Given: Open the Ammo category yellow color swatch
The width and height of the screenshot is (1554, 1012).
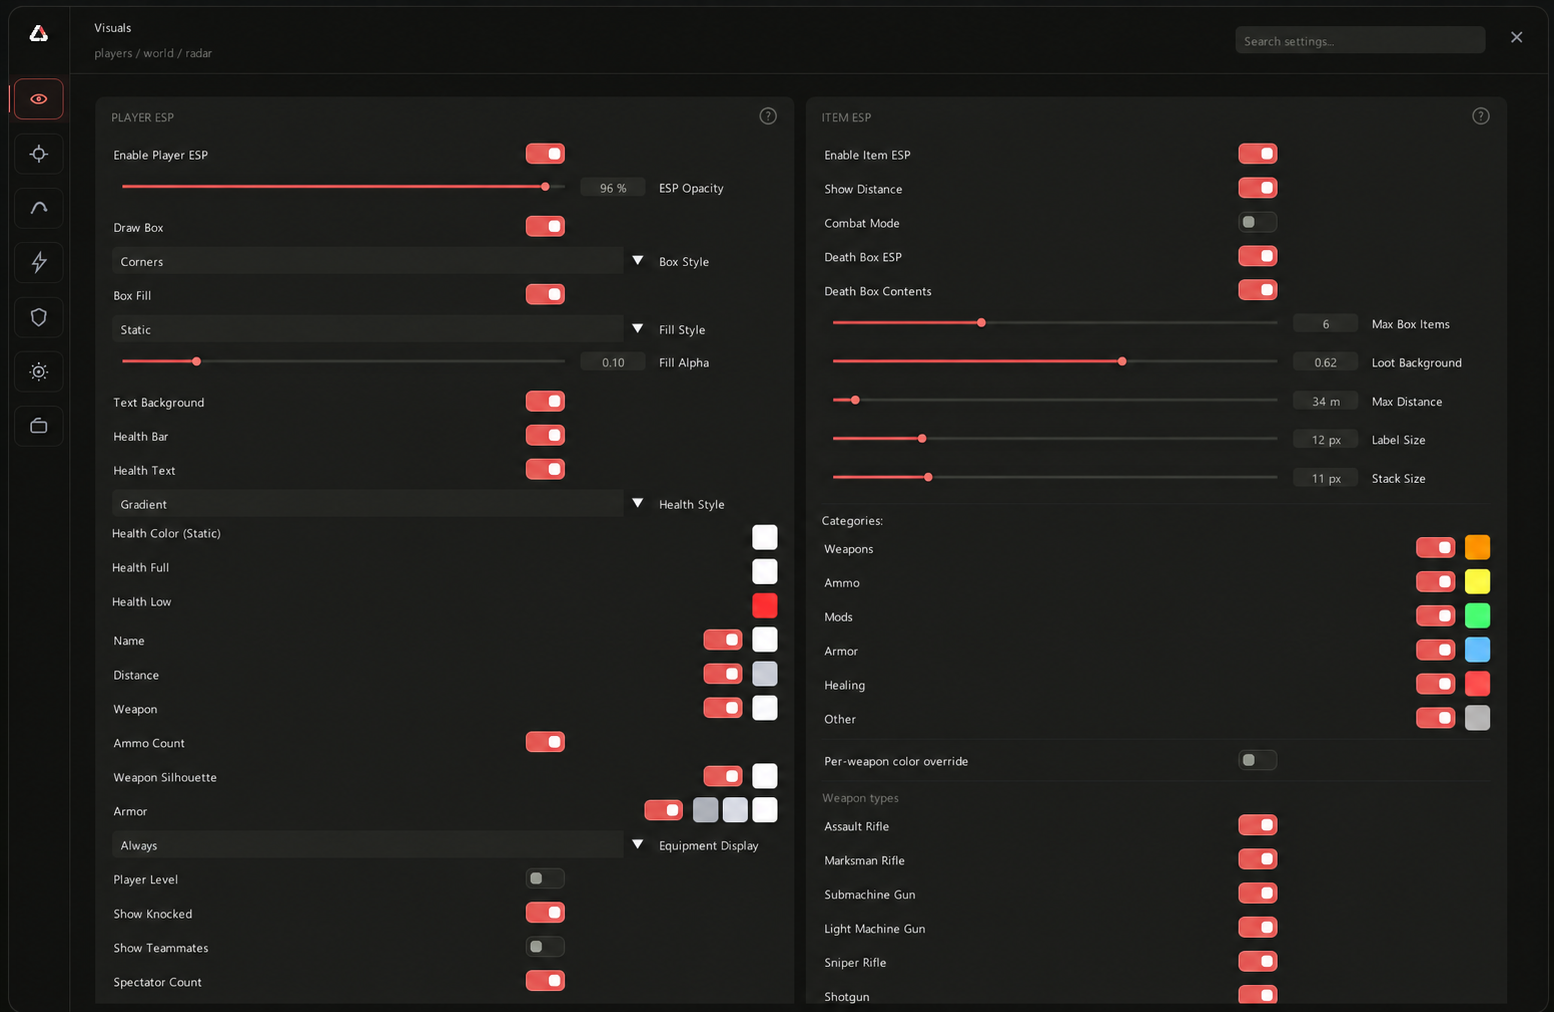Looking at the screenshot, I should (x=1477, y=581).
